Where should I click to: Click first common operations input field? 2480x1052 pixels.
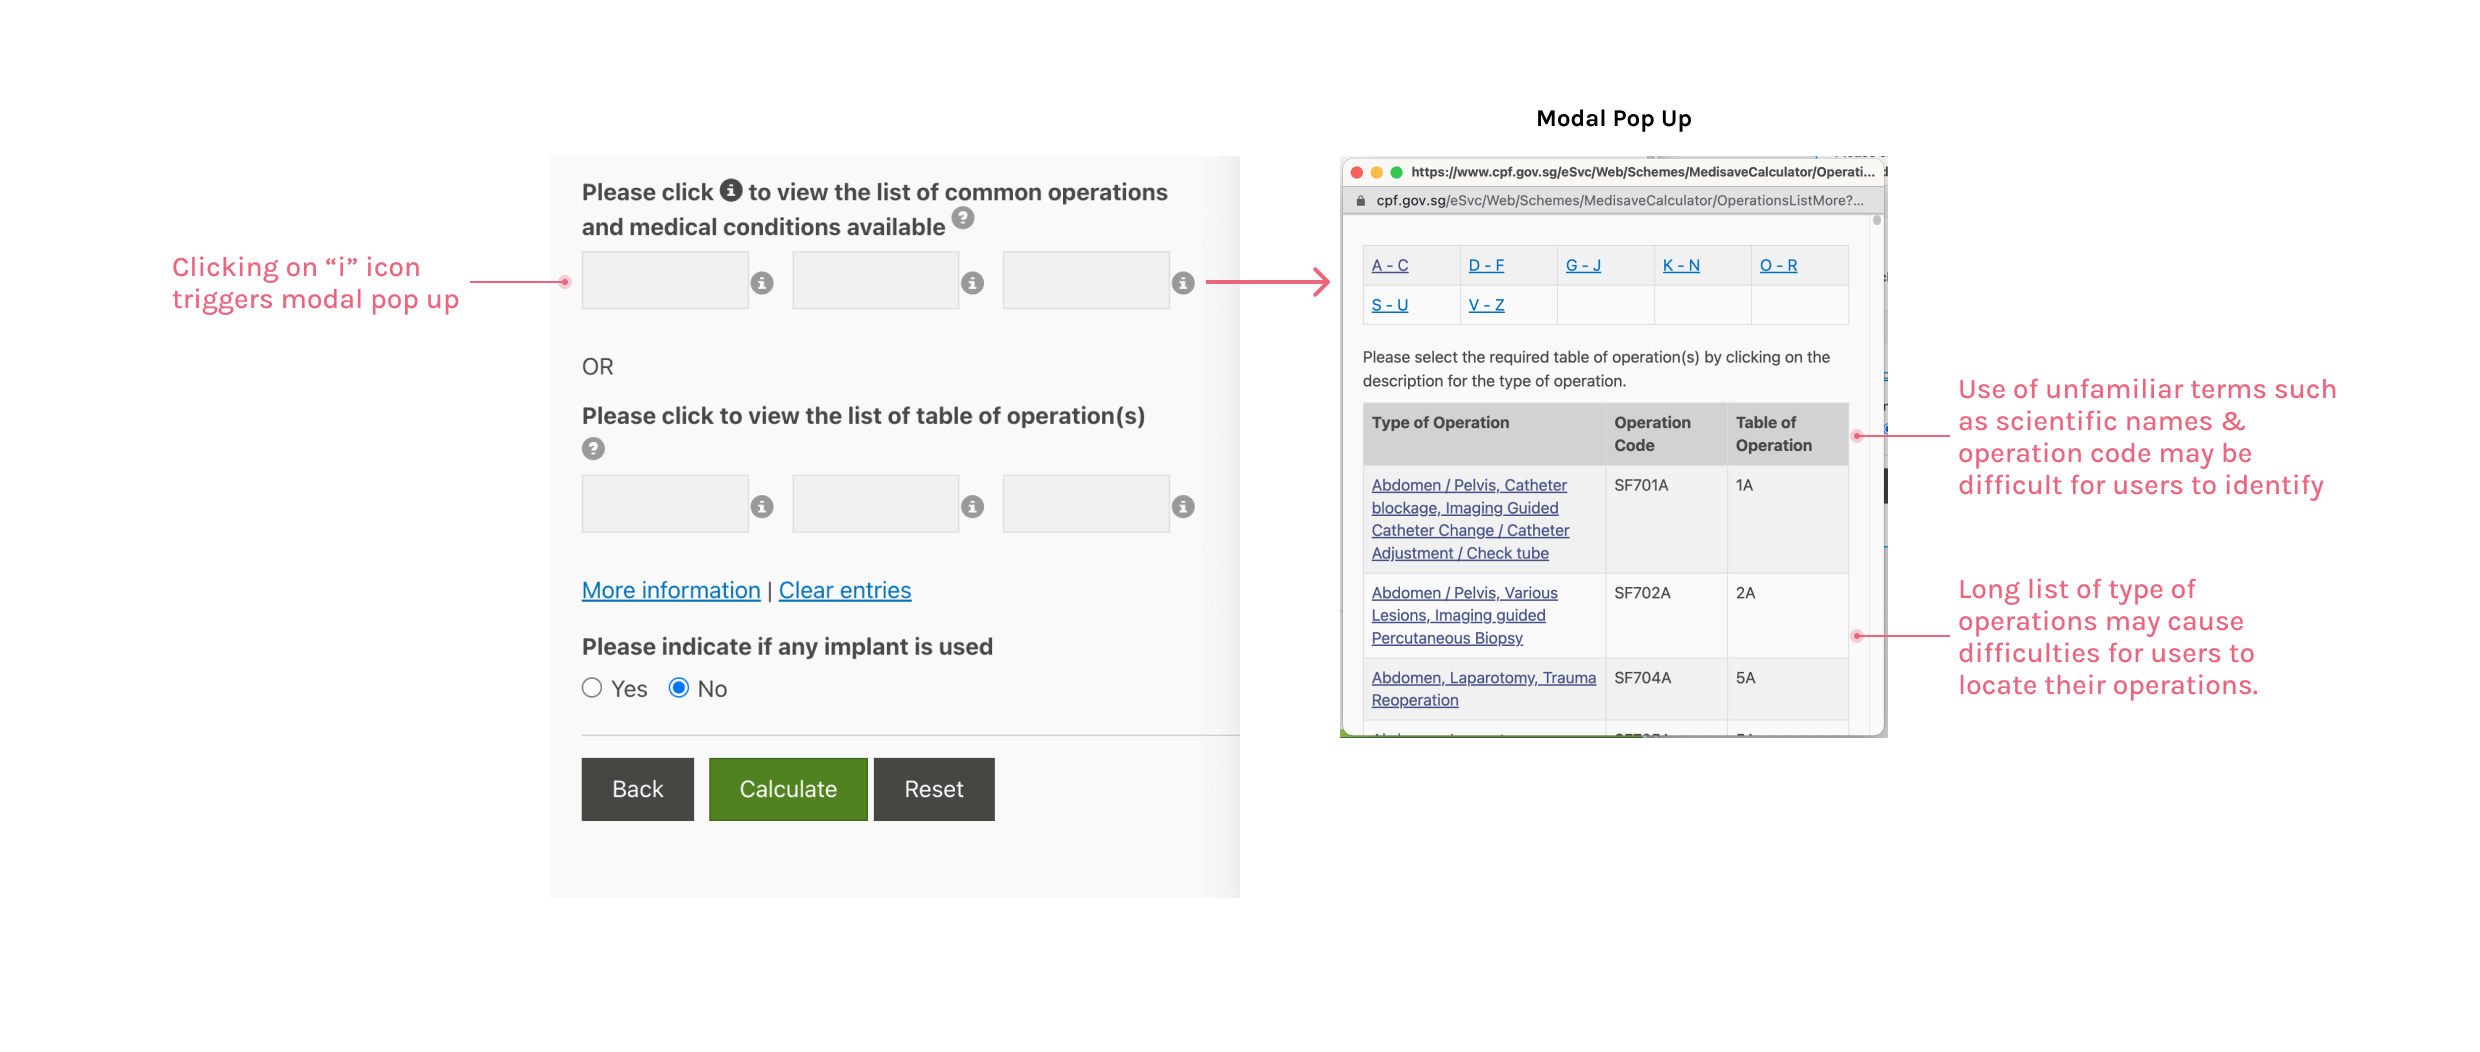click(665, 280)
